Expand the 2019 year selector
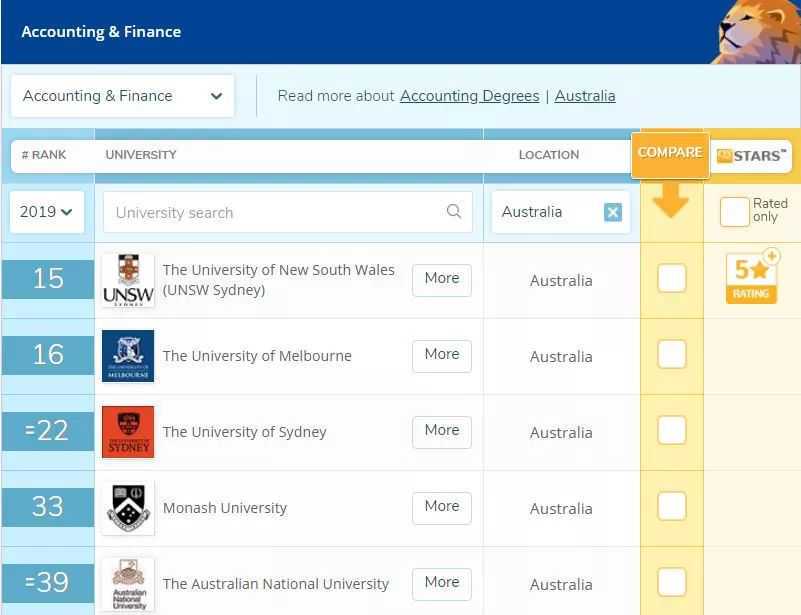This screenshot has width=801, height=615. pyautogui.click(x=47, y=212)
